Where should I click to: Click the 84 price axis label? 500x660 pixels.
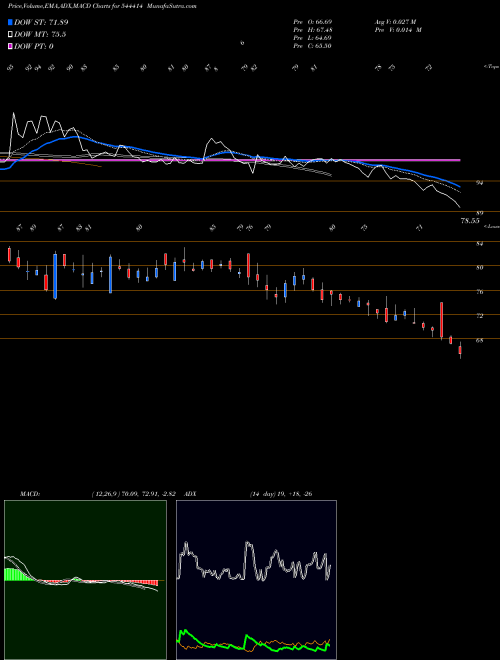[x=479, y=243]
